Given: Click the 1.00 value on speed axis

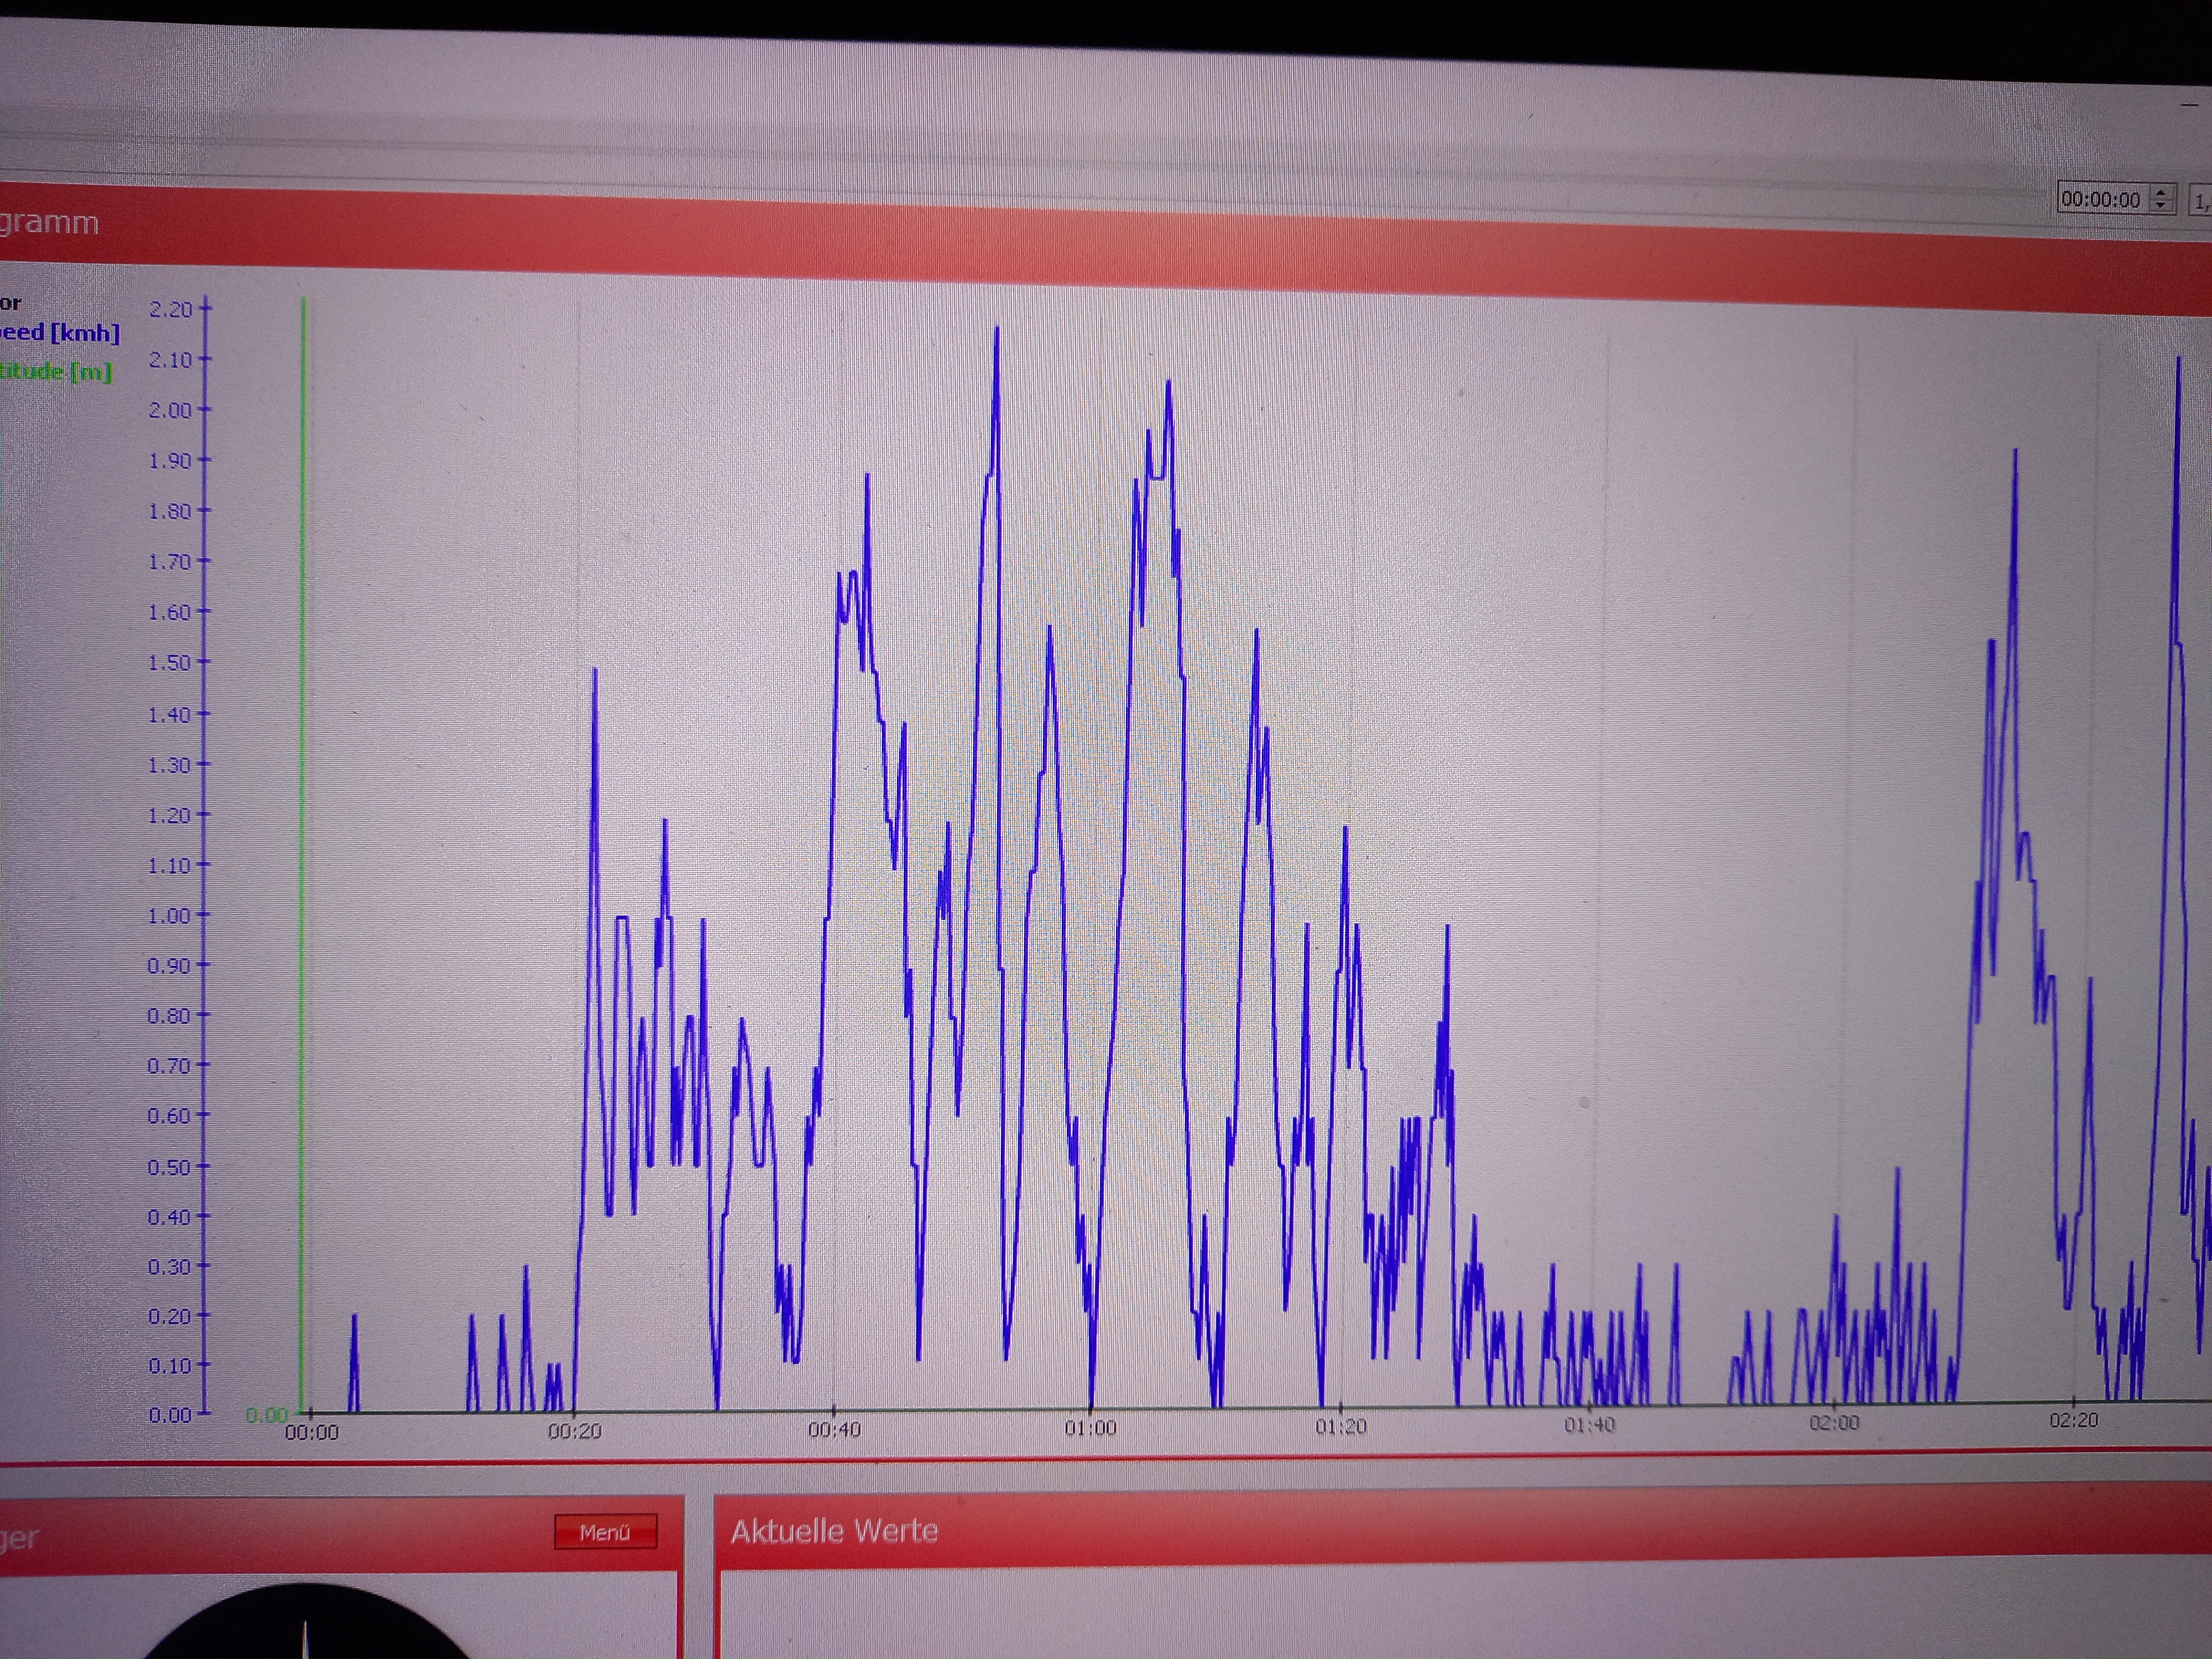Looking at the screenshot, I should [x=169, y=916].
